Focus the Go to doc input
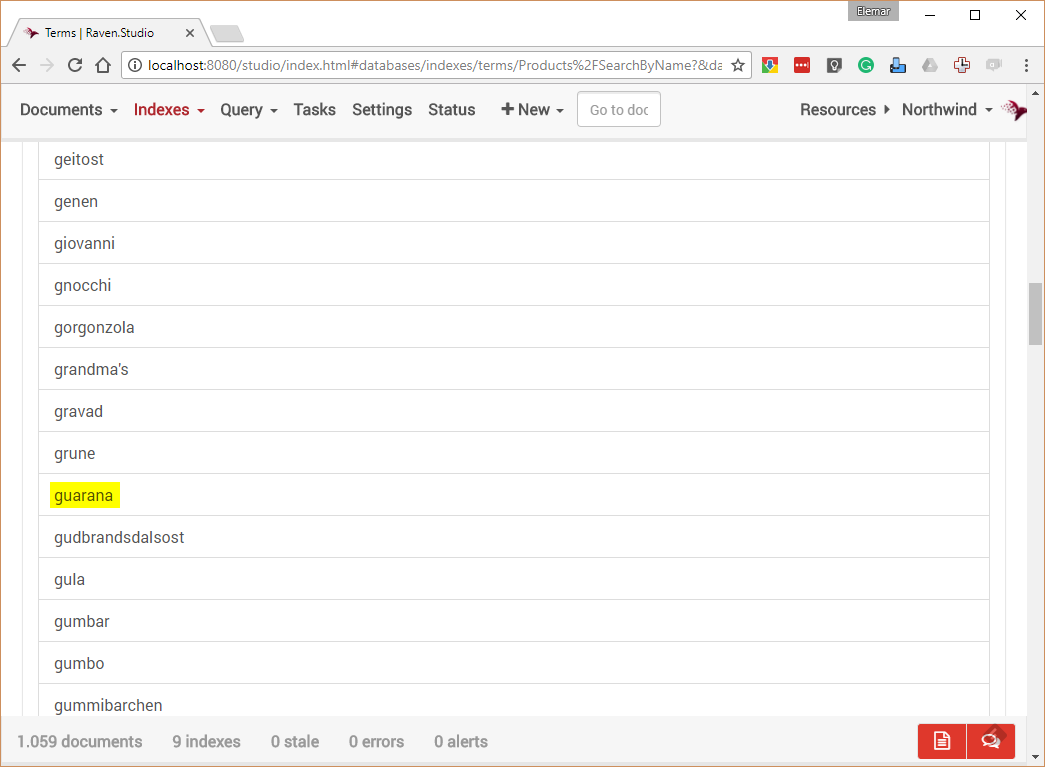Screen dimensions: 1045x767 point(618,109)
